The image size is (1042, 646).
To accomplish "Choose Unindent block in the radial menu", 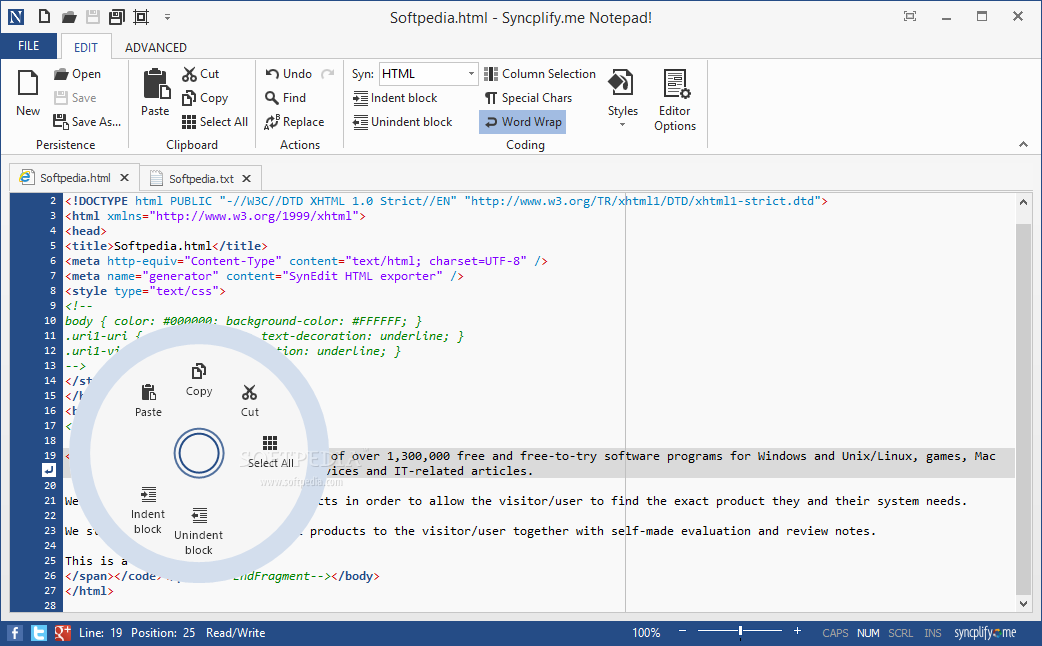I will tap(199, 531).
